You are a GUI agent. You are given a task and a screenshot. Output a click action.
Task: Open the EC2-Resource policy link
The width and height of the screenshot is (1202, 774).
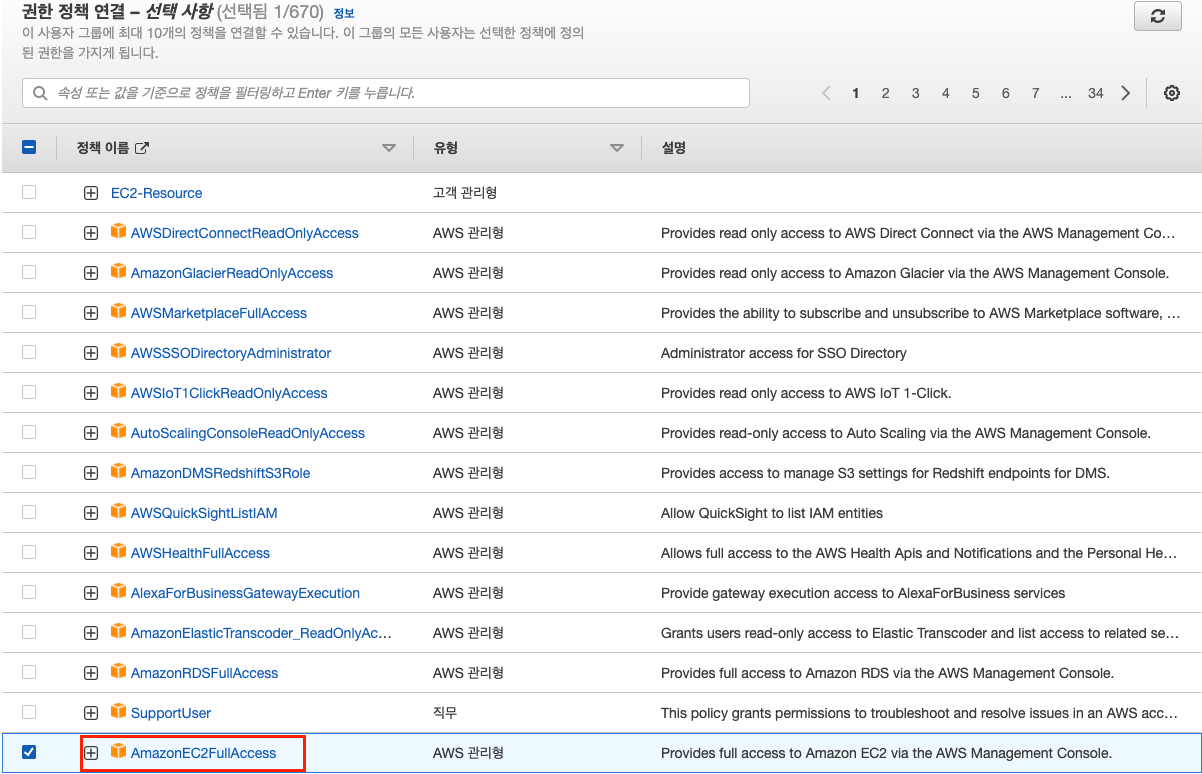click(x=156, y=193)
